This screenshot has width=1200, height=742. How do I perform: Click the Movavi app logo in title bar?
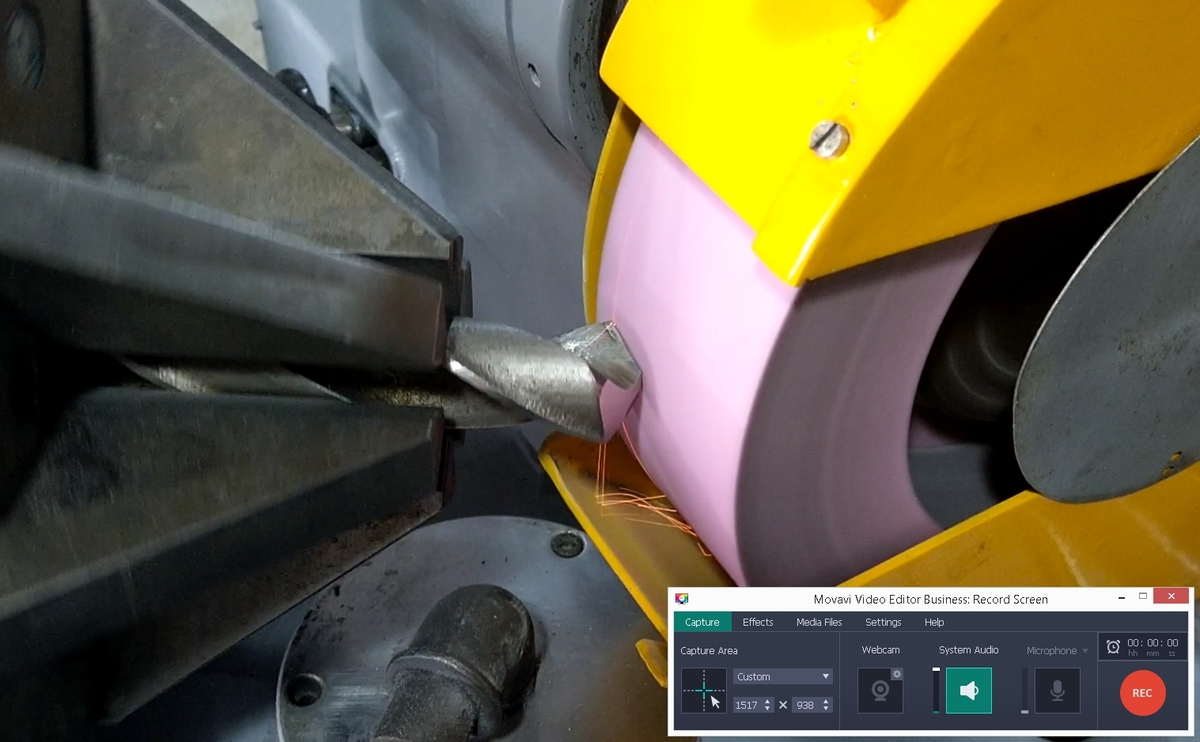[x=682, y=599]
